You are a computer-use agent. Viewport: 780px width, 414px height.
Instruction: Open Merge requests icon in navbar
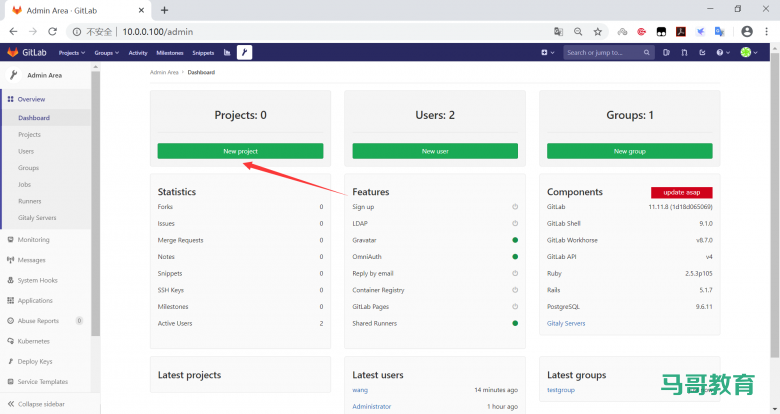click(x=684, y=52)
